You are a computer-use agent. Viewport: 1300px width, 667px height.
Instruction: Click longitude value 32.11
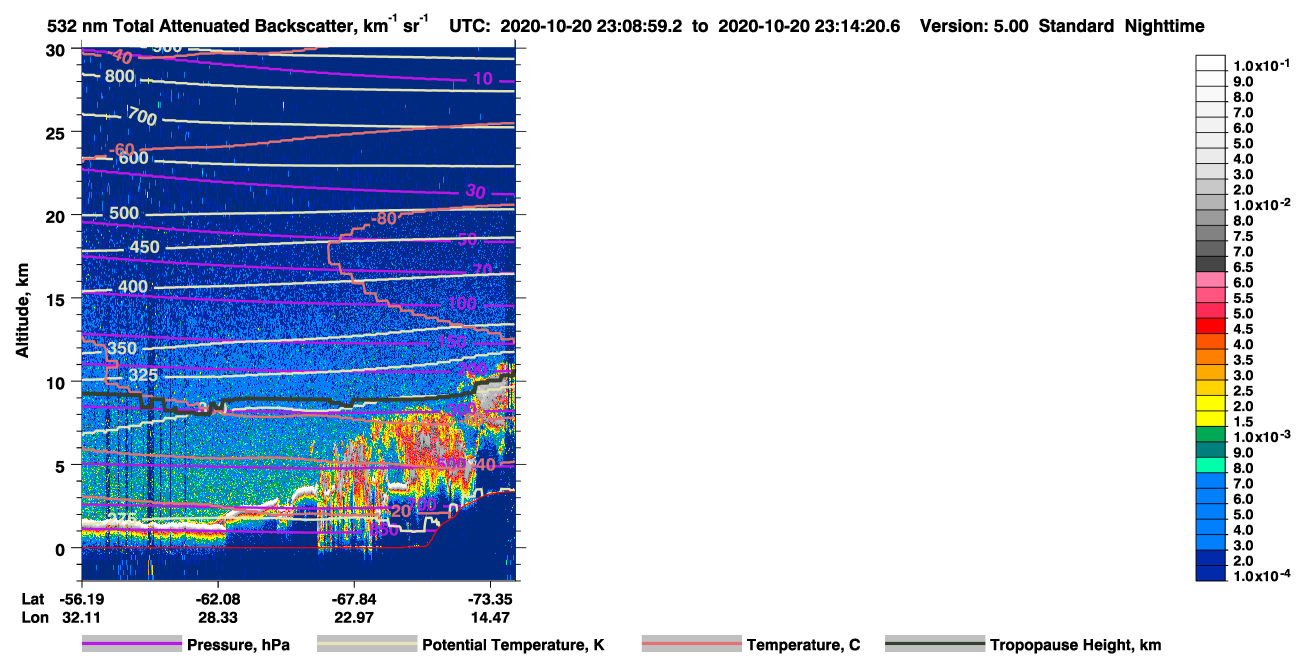(81, 618)
